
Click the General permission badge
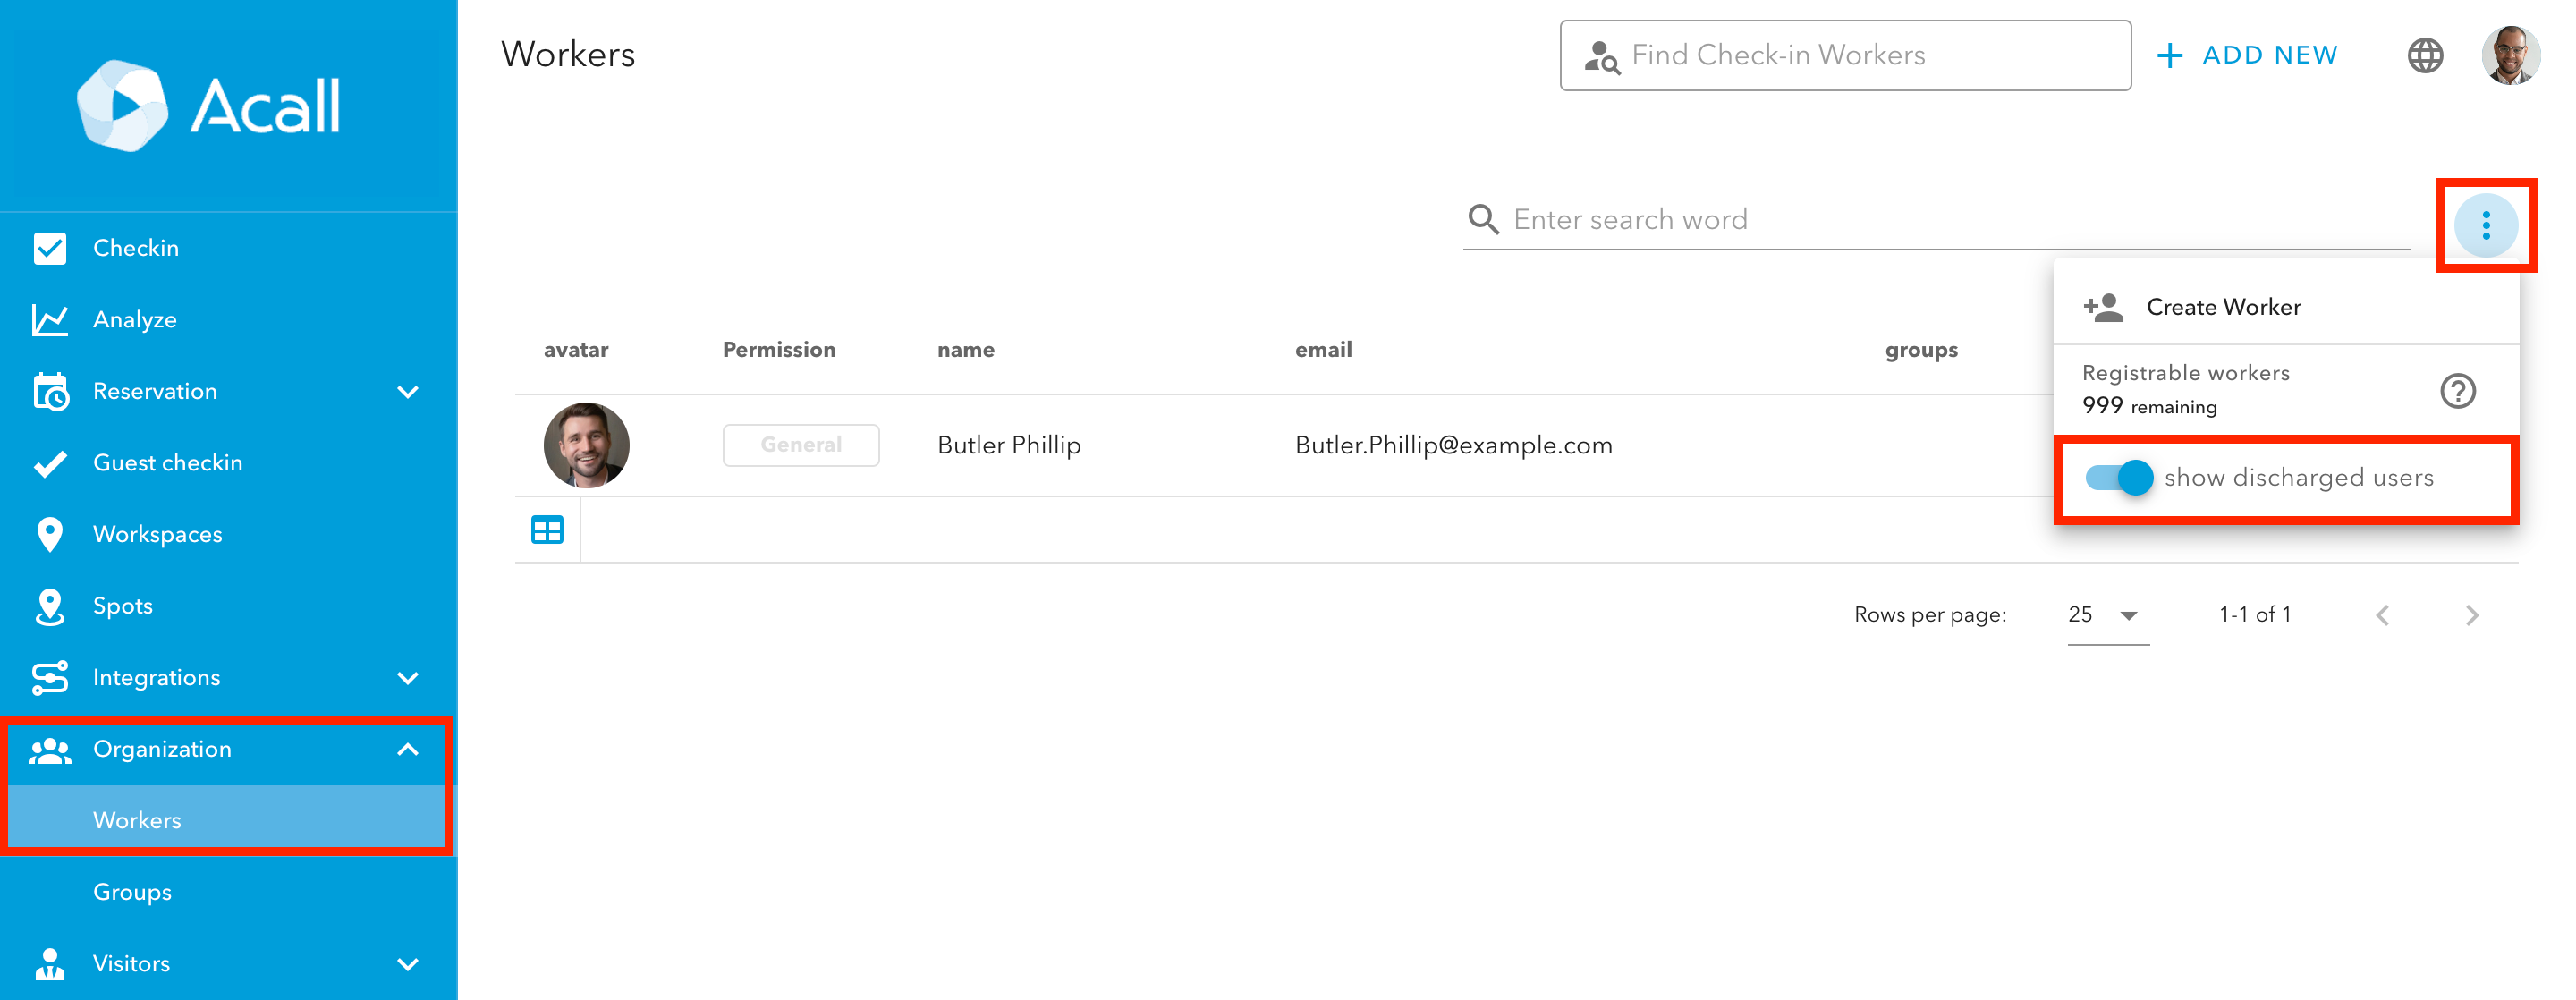pos(800,445)
